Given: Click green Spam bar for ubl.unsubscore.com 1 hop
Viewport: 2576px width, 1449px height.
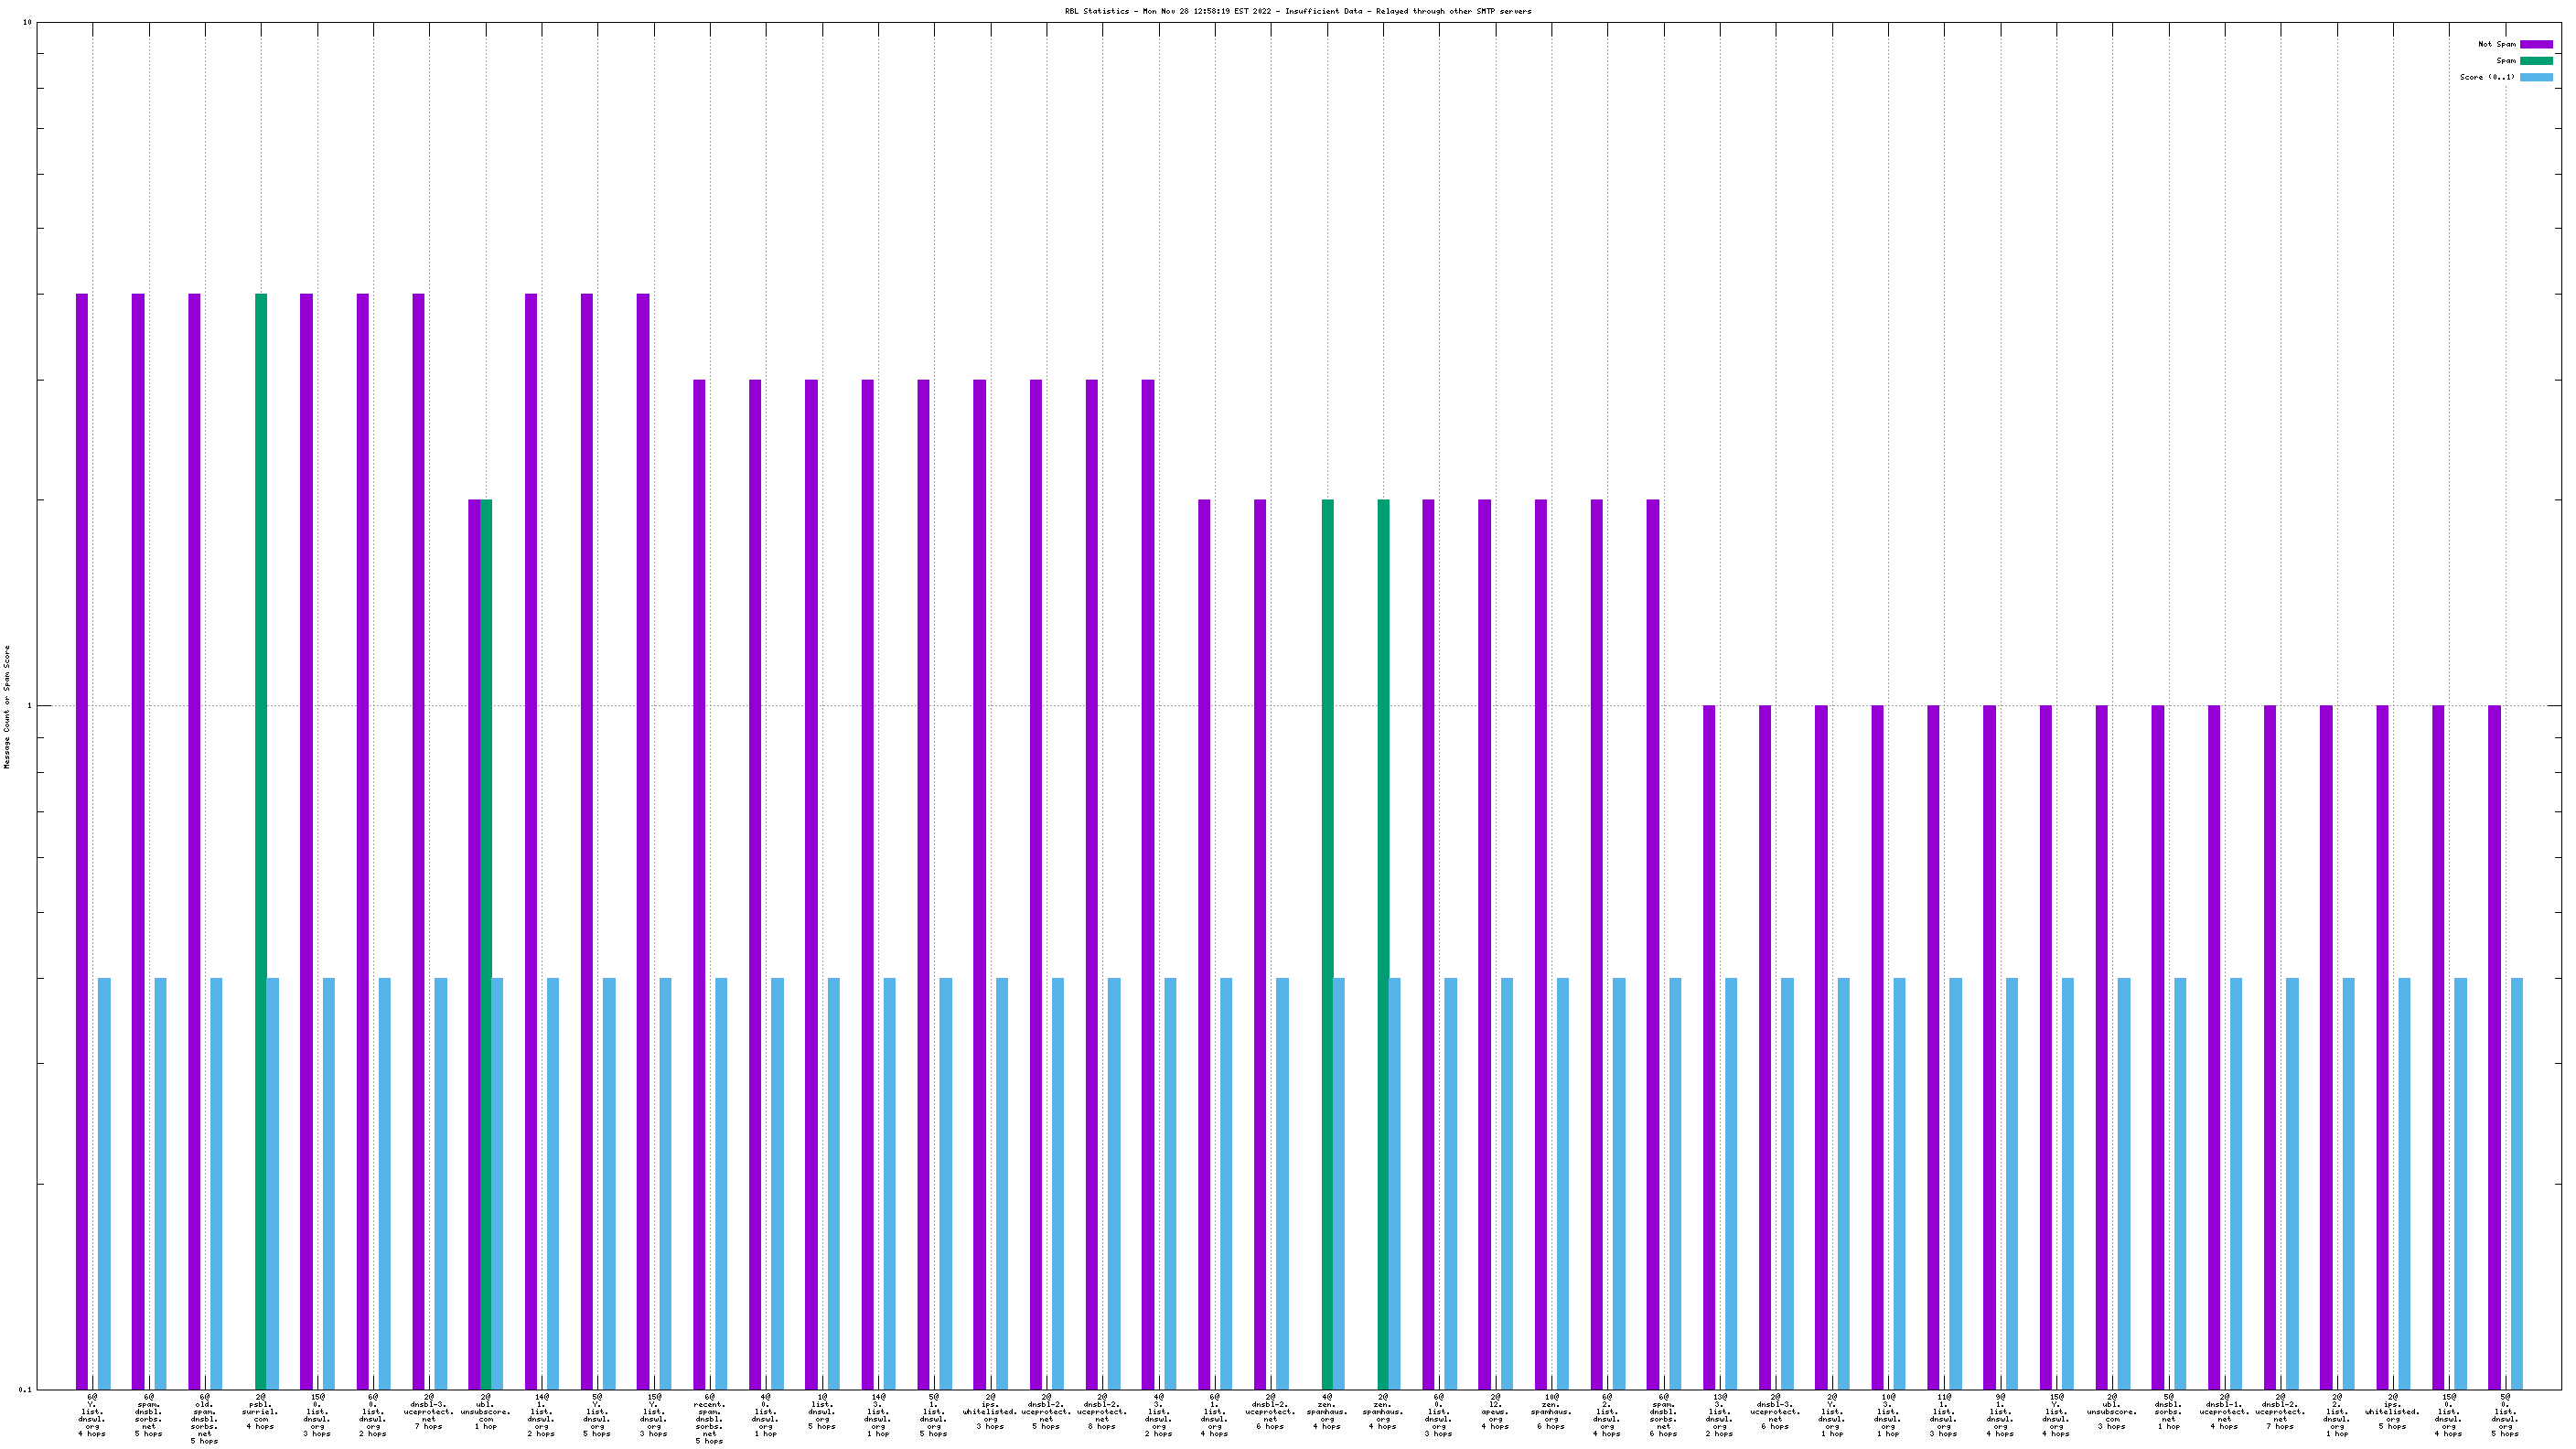Looking at the screenshot, I should (486, 944).
